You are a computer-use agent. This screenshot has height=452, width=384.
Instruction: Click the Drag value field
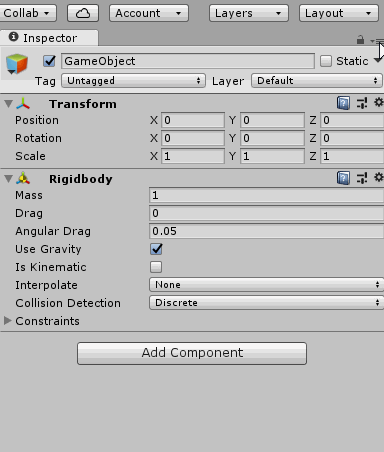[266, 213]
